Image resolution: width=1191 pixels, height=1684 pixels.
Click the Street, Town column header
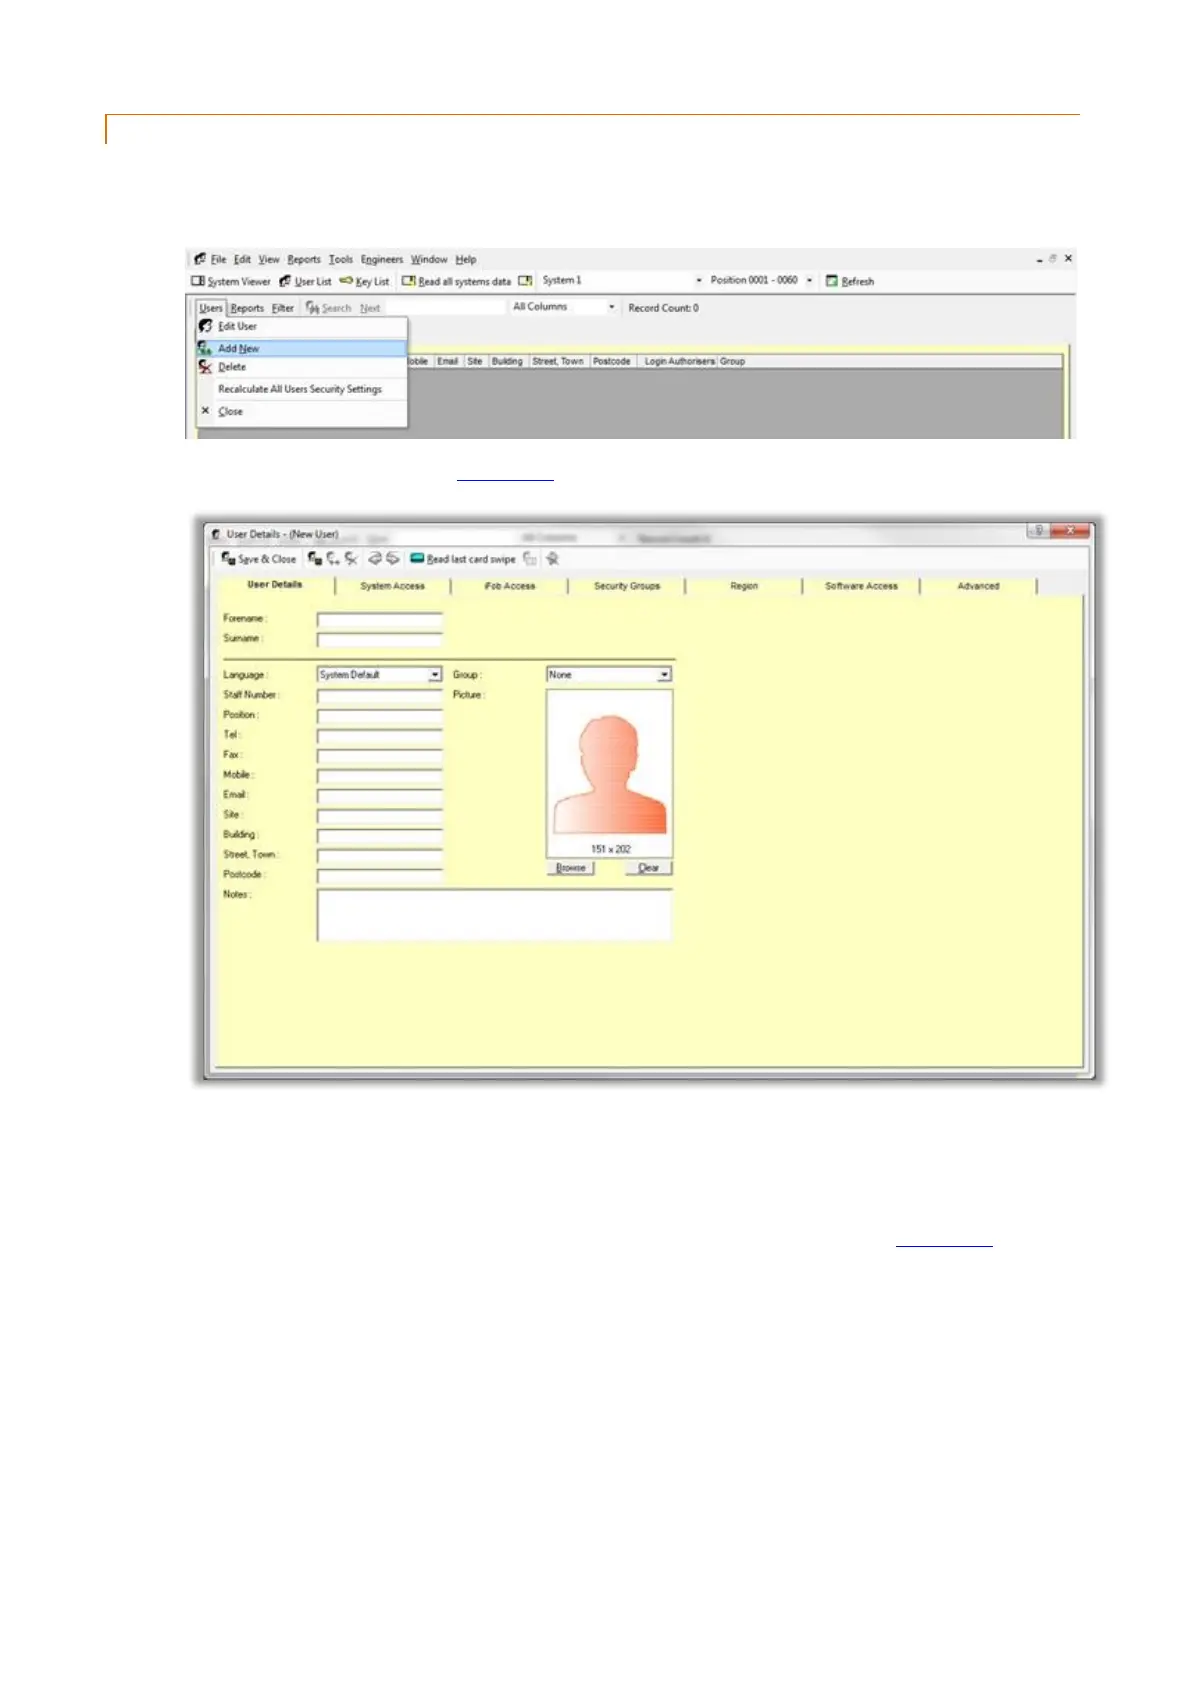(x=558, y=361)
